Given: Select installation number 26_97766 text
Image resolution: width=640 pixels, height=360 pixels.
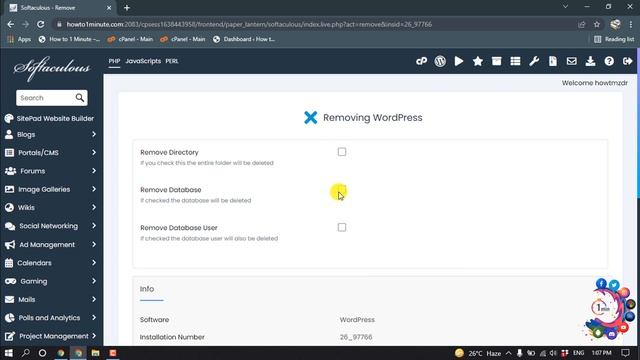Looking at the screenshot, I should click(356, 337).
